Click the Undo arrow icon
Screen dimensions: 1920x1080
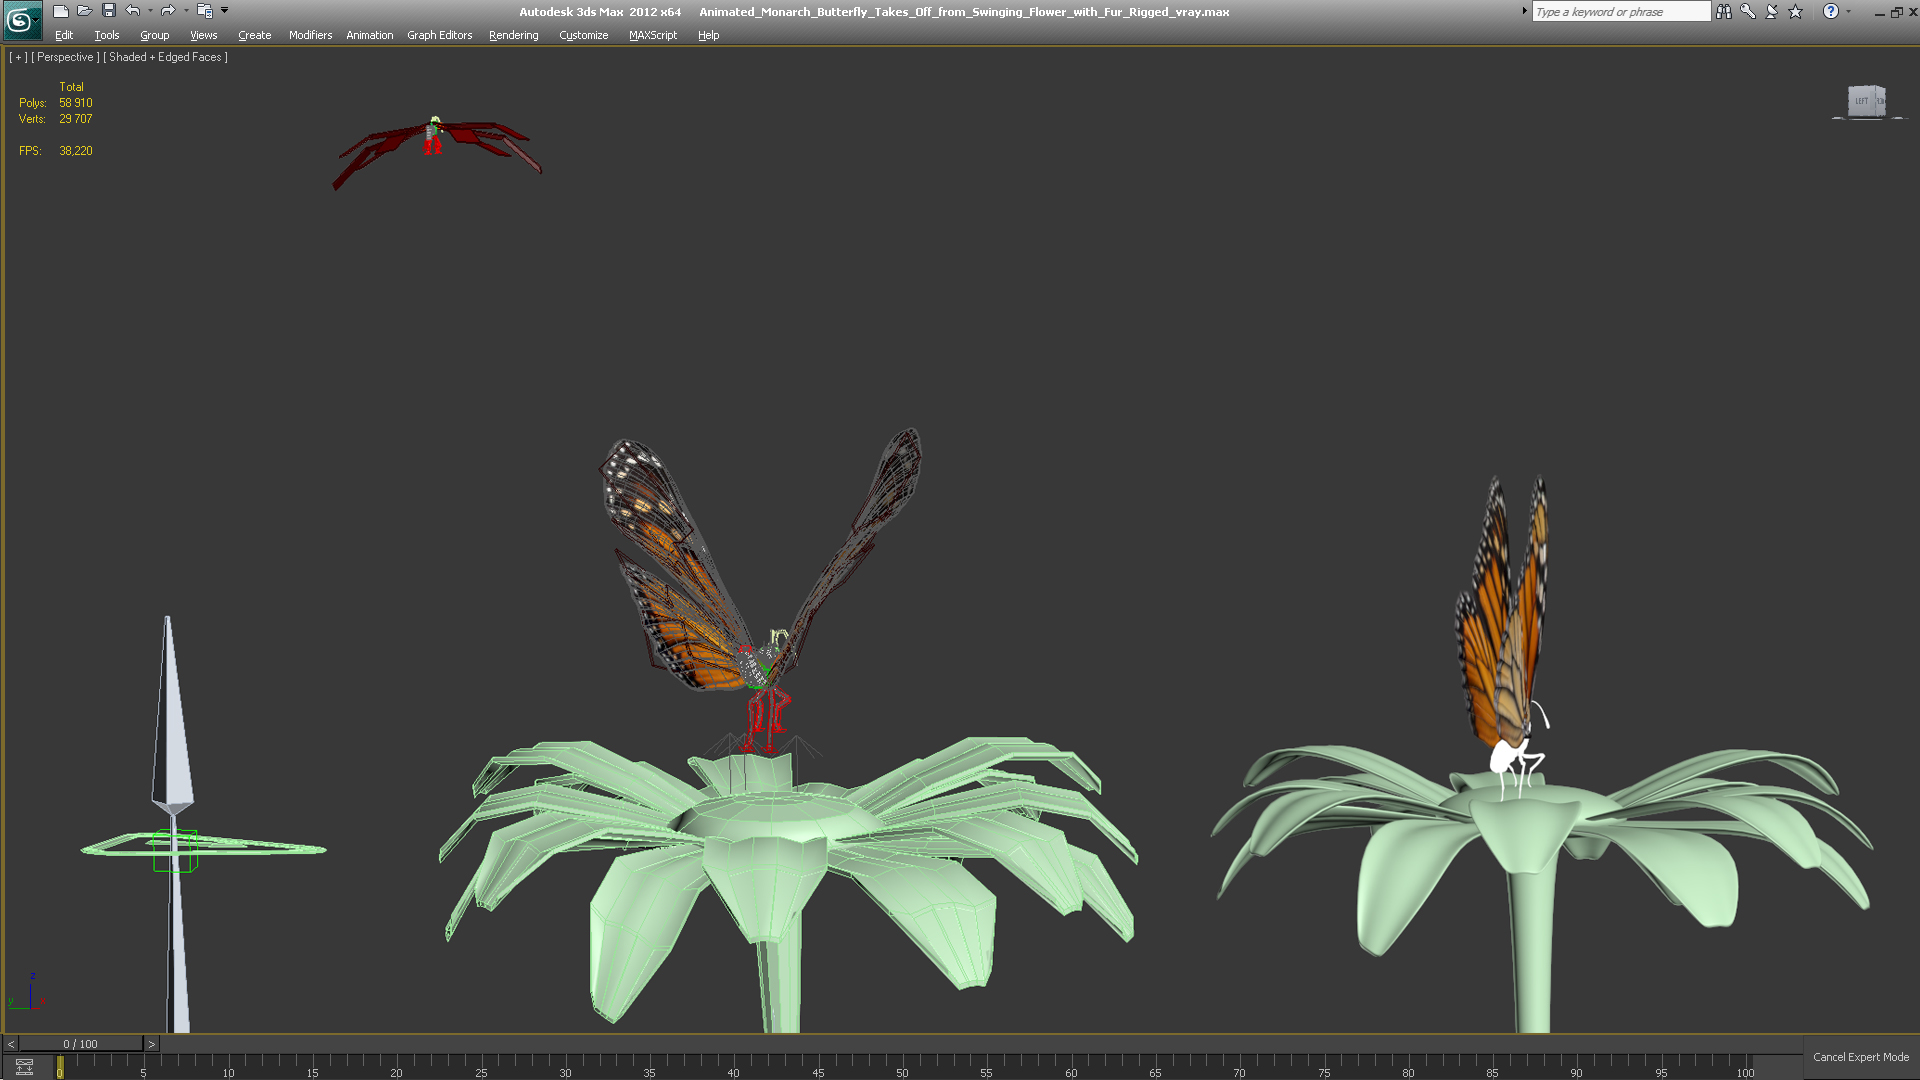point(133,11)
